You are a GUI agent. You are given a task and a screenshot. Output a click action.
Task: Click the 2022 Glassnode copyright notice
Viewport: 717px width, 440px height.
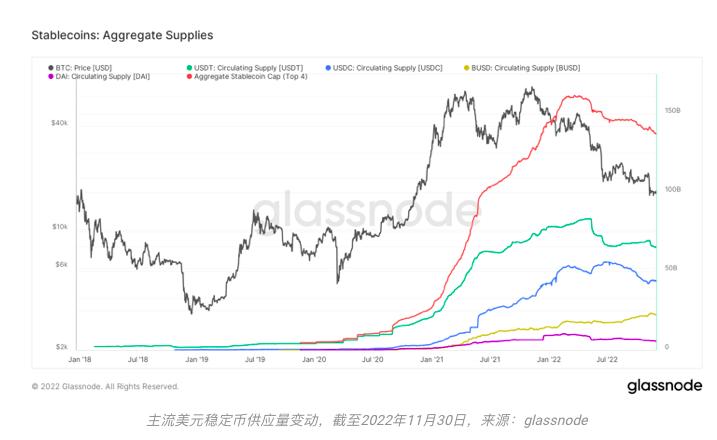[x=105, y=386]
